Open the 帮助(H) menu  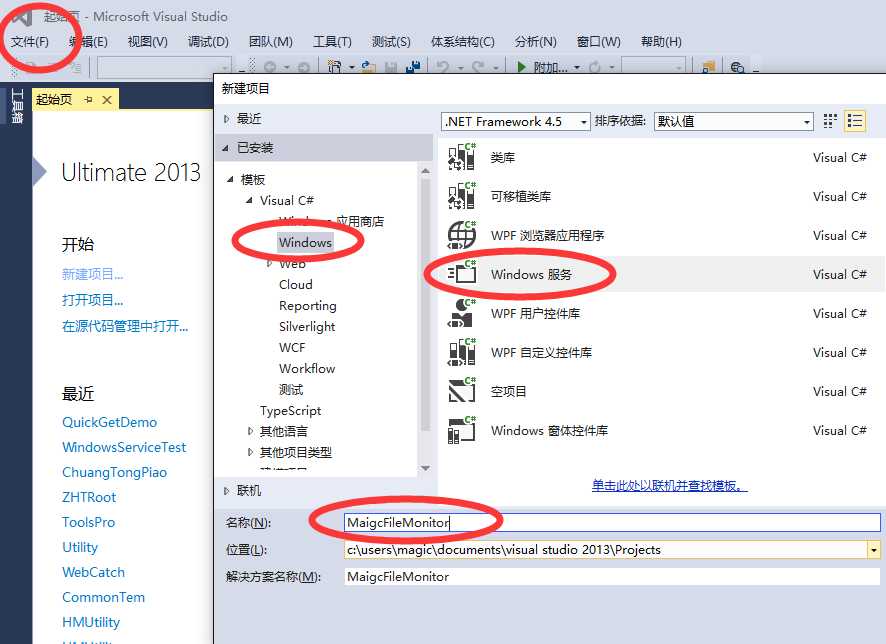661,42
